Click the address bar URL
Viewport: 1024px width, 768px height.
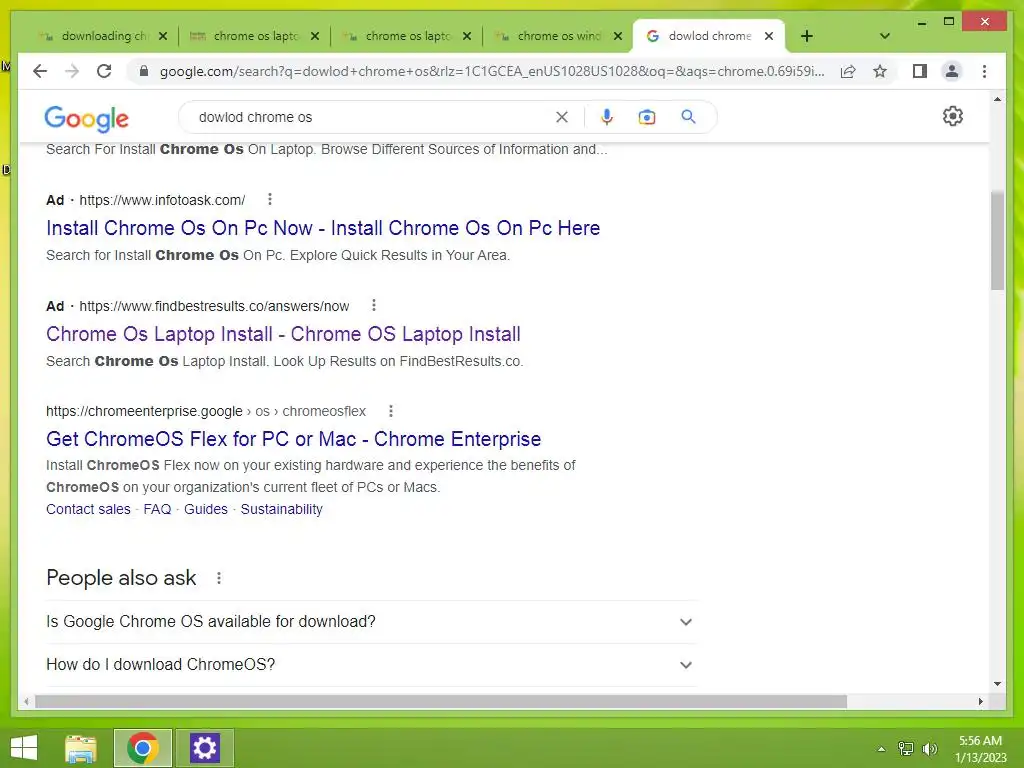pyautogui.click(x=492, y=71)
